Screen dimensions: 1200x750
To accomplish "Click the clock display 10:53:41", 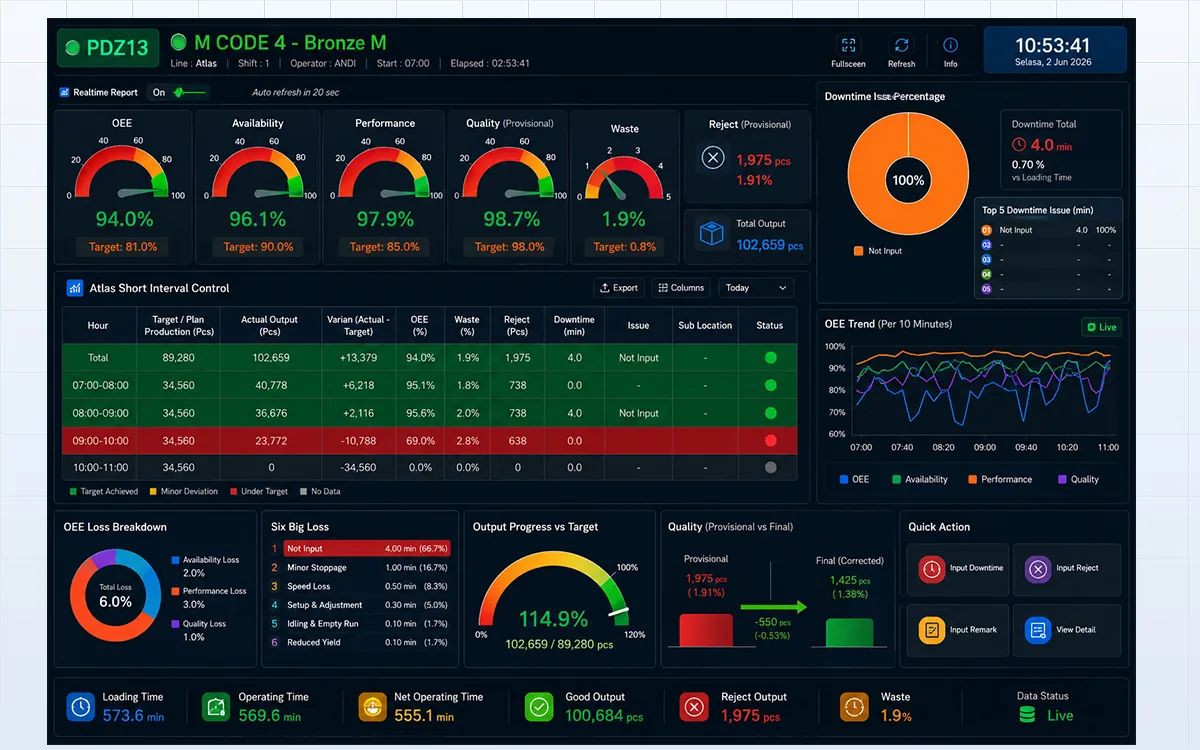I will 1055,45.
